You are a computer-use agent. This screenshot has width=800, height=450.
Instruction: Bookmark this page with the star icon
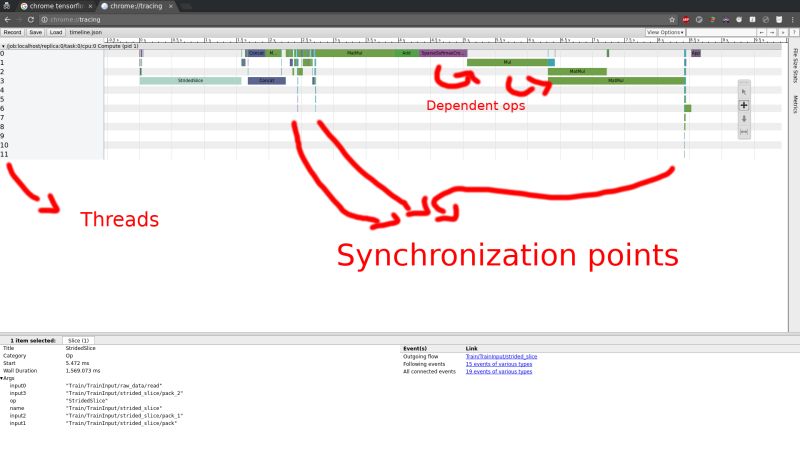point(672,19)
